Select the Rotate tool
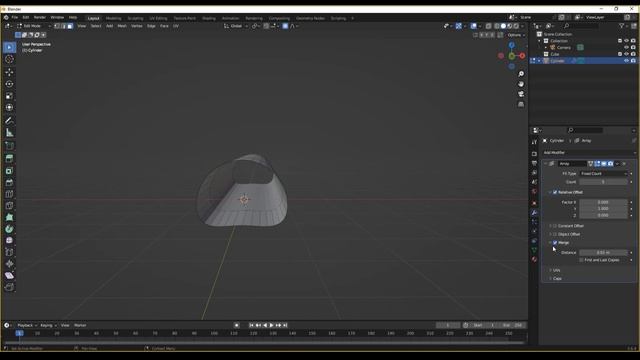Screen dimensions: 640x360 click(x=9, y=84)
